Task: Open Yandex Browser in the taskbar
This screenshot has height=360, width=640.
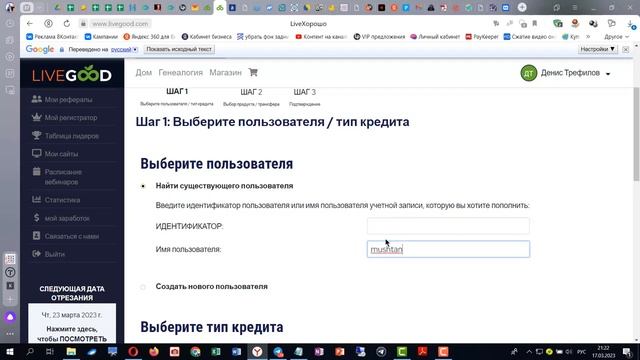Action: (257, 351)
